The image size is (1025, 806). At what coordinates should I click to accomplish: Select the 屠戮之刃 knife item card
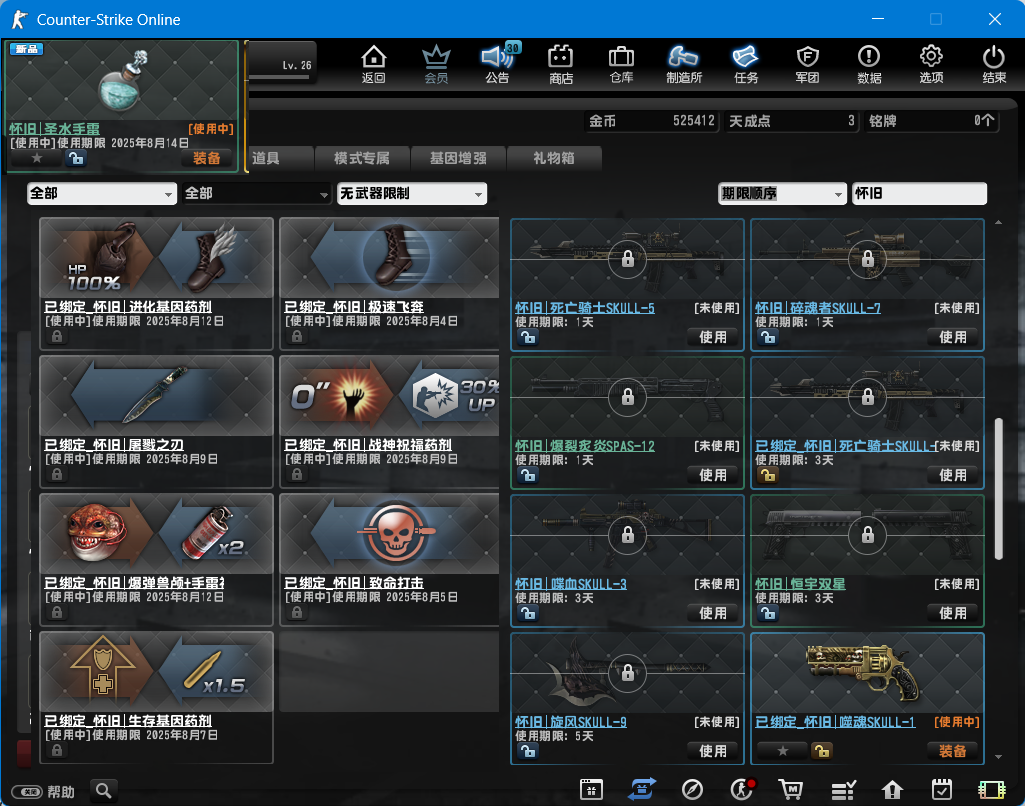[156, 422]
